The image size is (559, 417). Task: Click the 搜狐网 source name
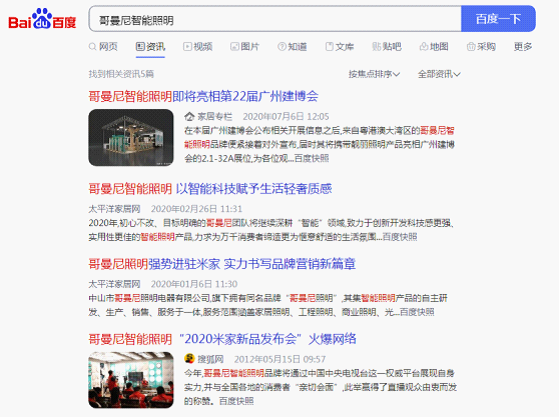click(211, 359)
